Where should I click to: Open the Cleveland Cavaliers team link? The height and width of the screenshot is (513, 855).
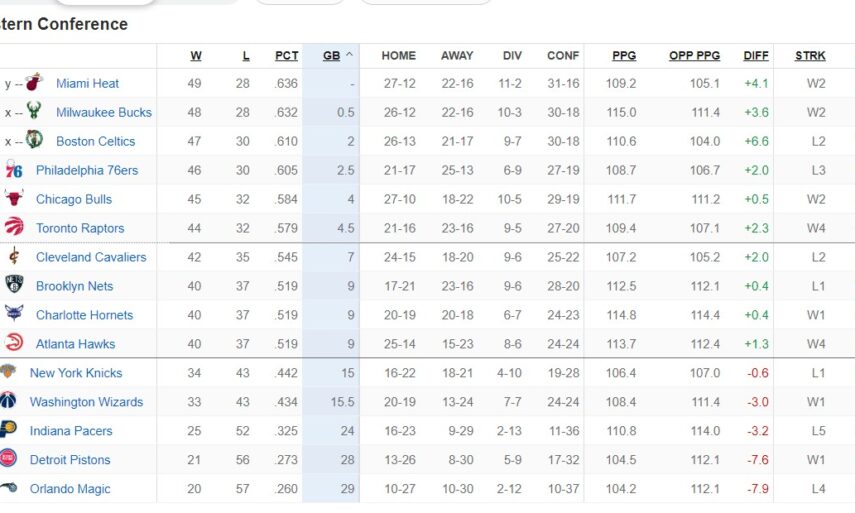coord(91,257)
